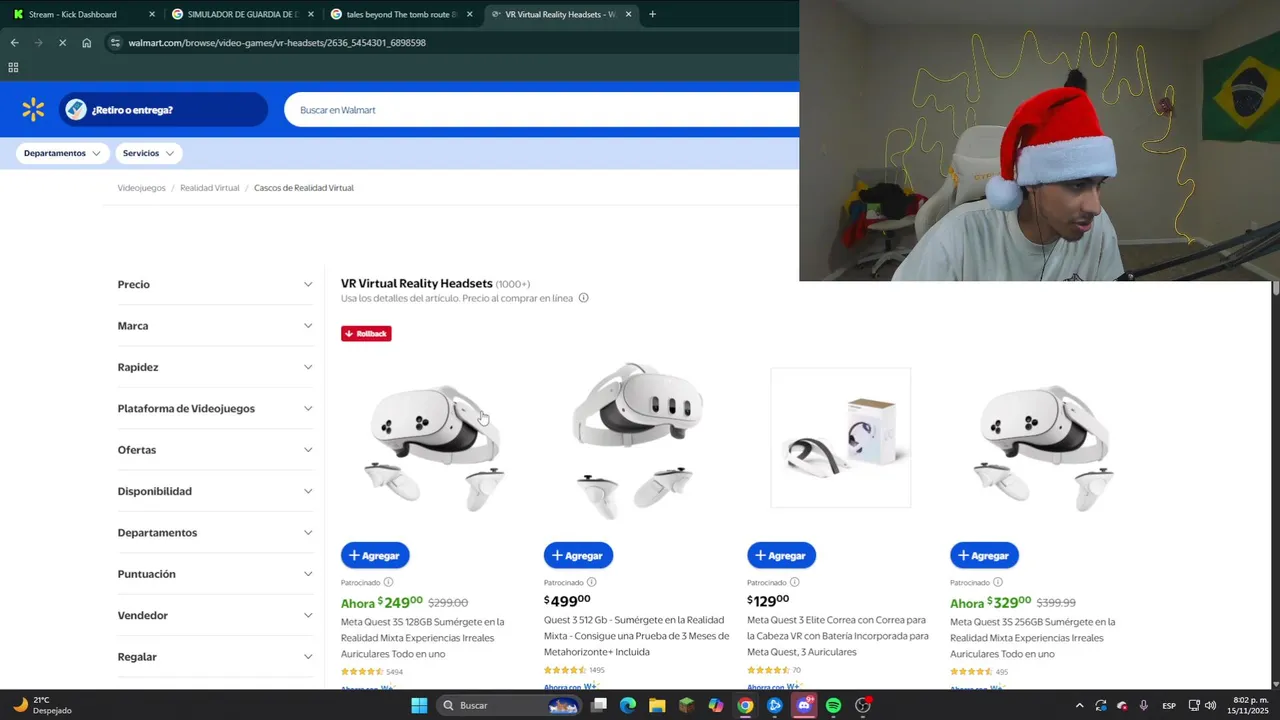Go back with browser back arrow

coord(14,43)
